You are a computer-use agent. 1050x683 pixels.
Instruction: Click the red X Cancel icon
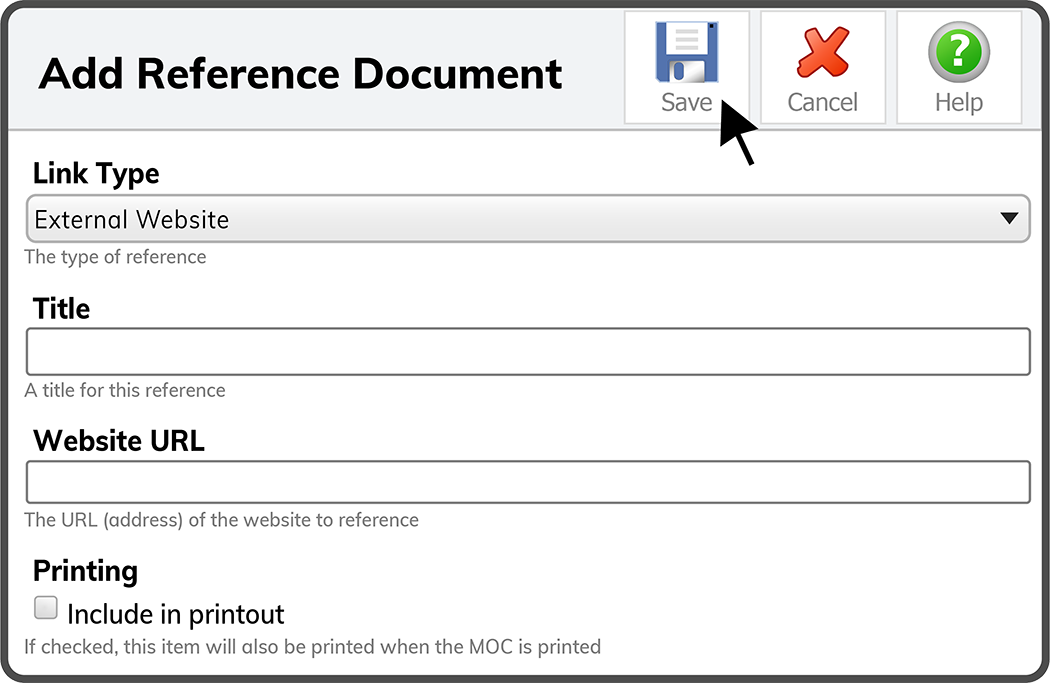pos(822,53)
